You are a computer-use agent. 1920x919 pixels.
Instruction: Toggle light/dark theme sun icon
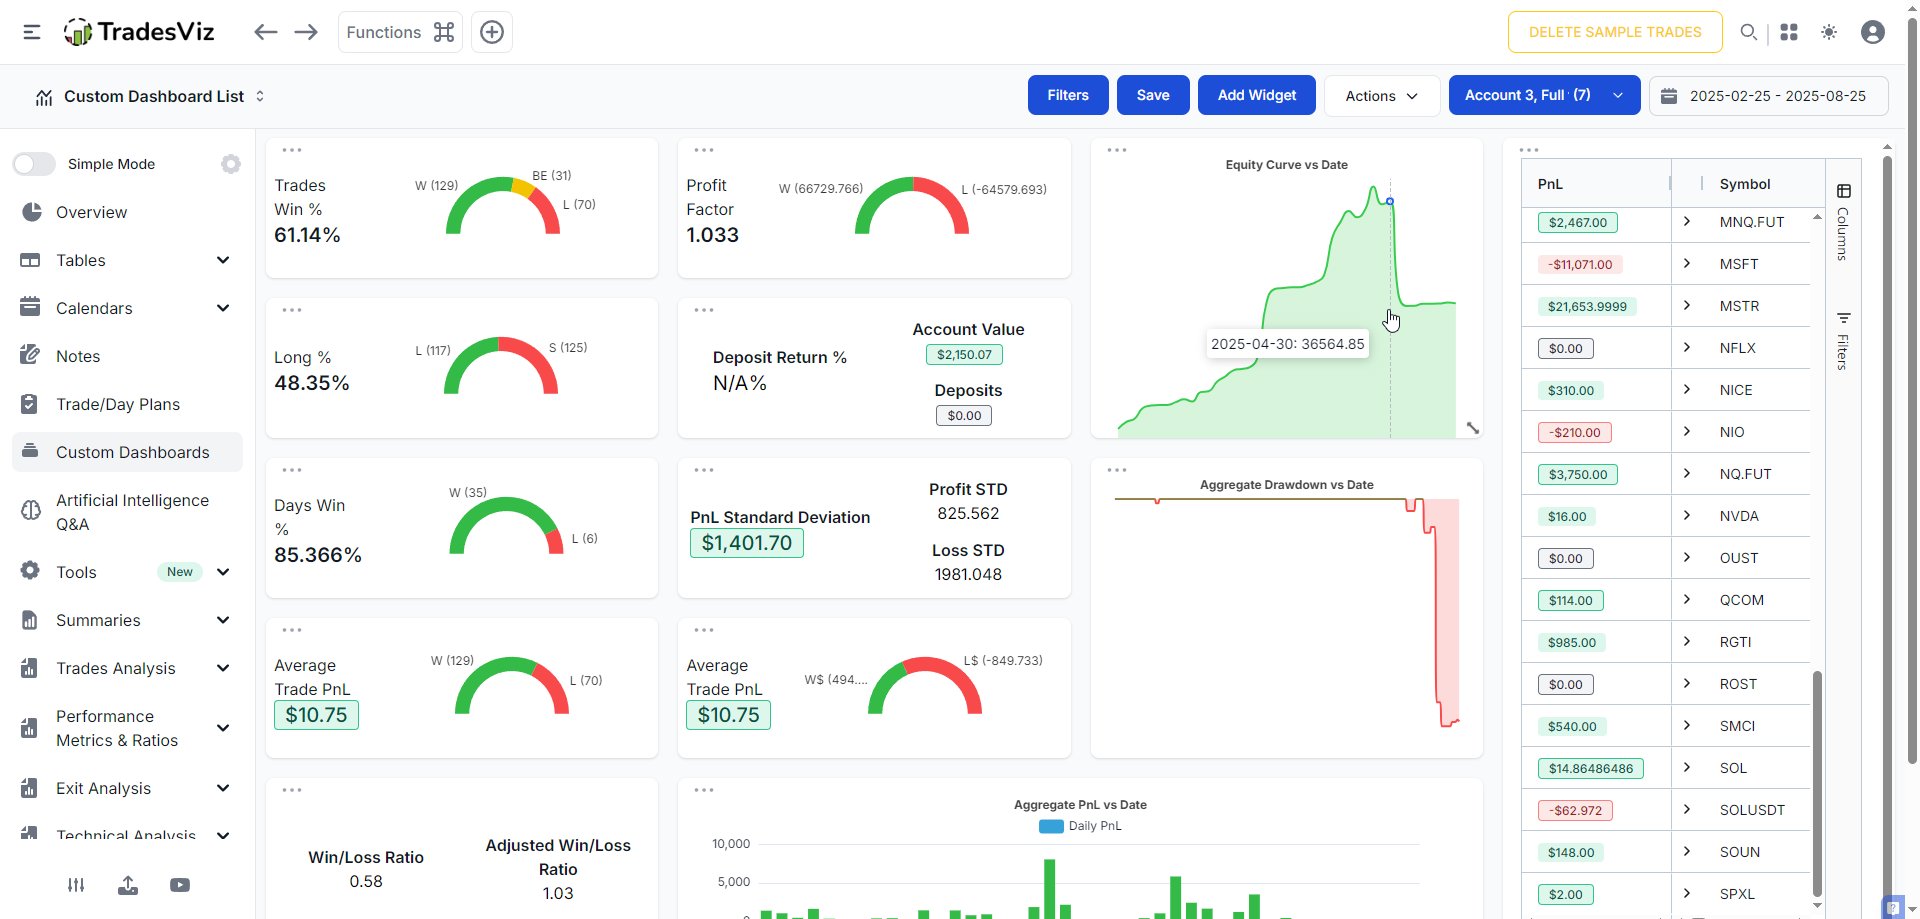pyautogui.click(x=1829, y=32)
